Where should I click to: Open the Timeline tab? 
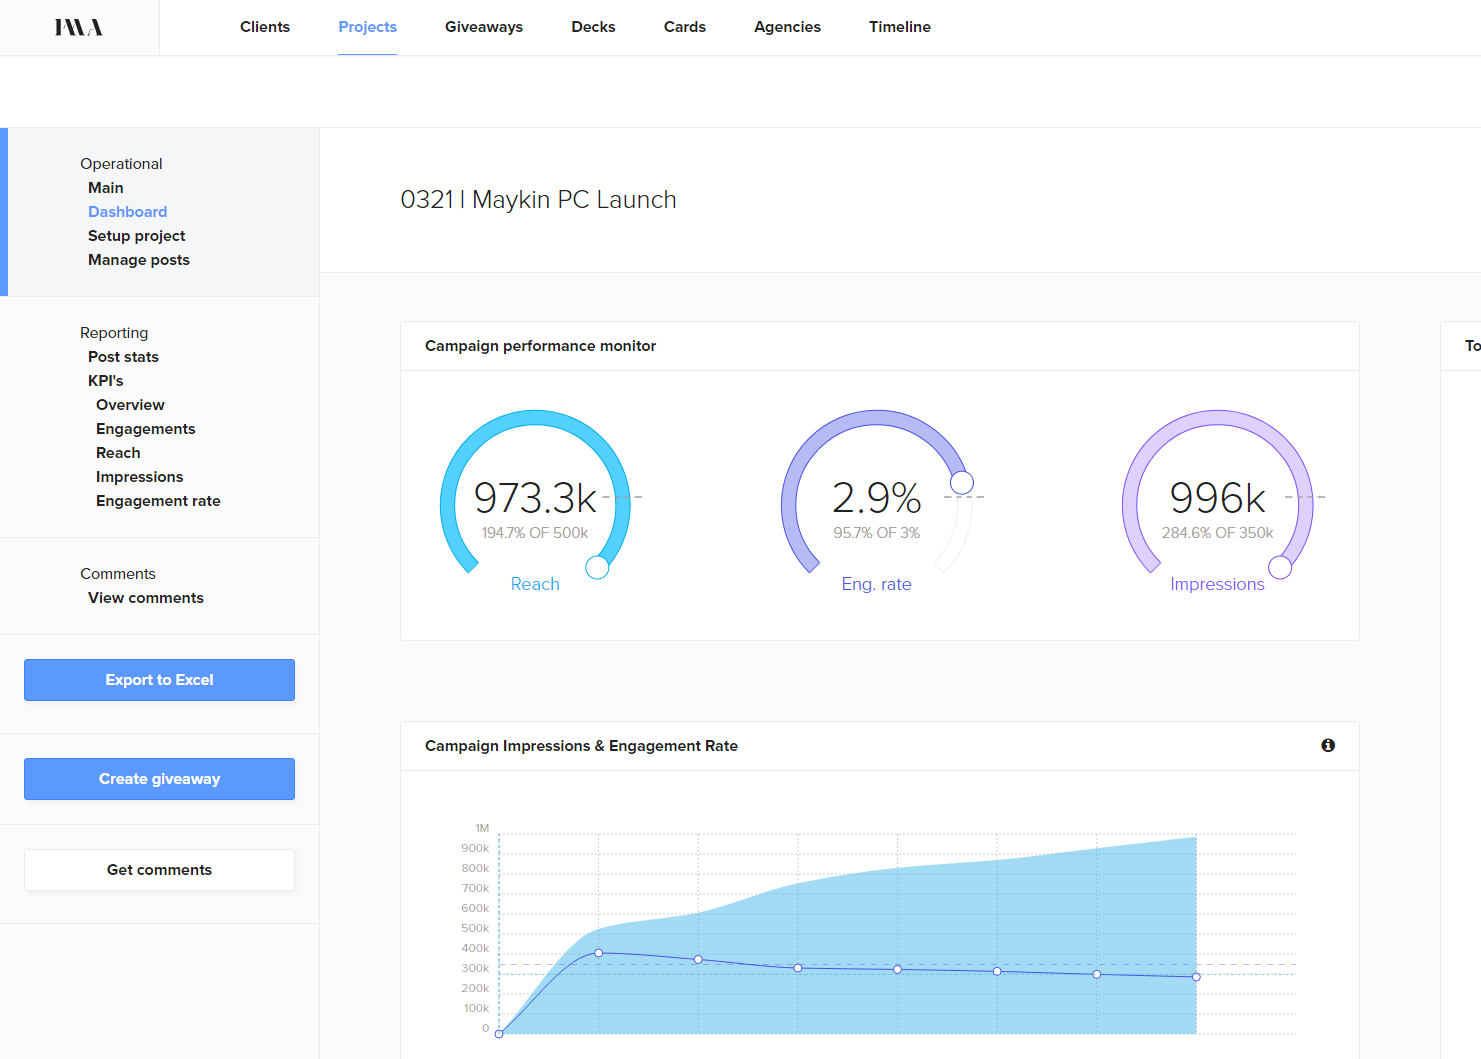pyautogui.click(x=900, y=27)
